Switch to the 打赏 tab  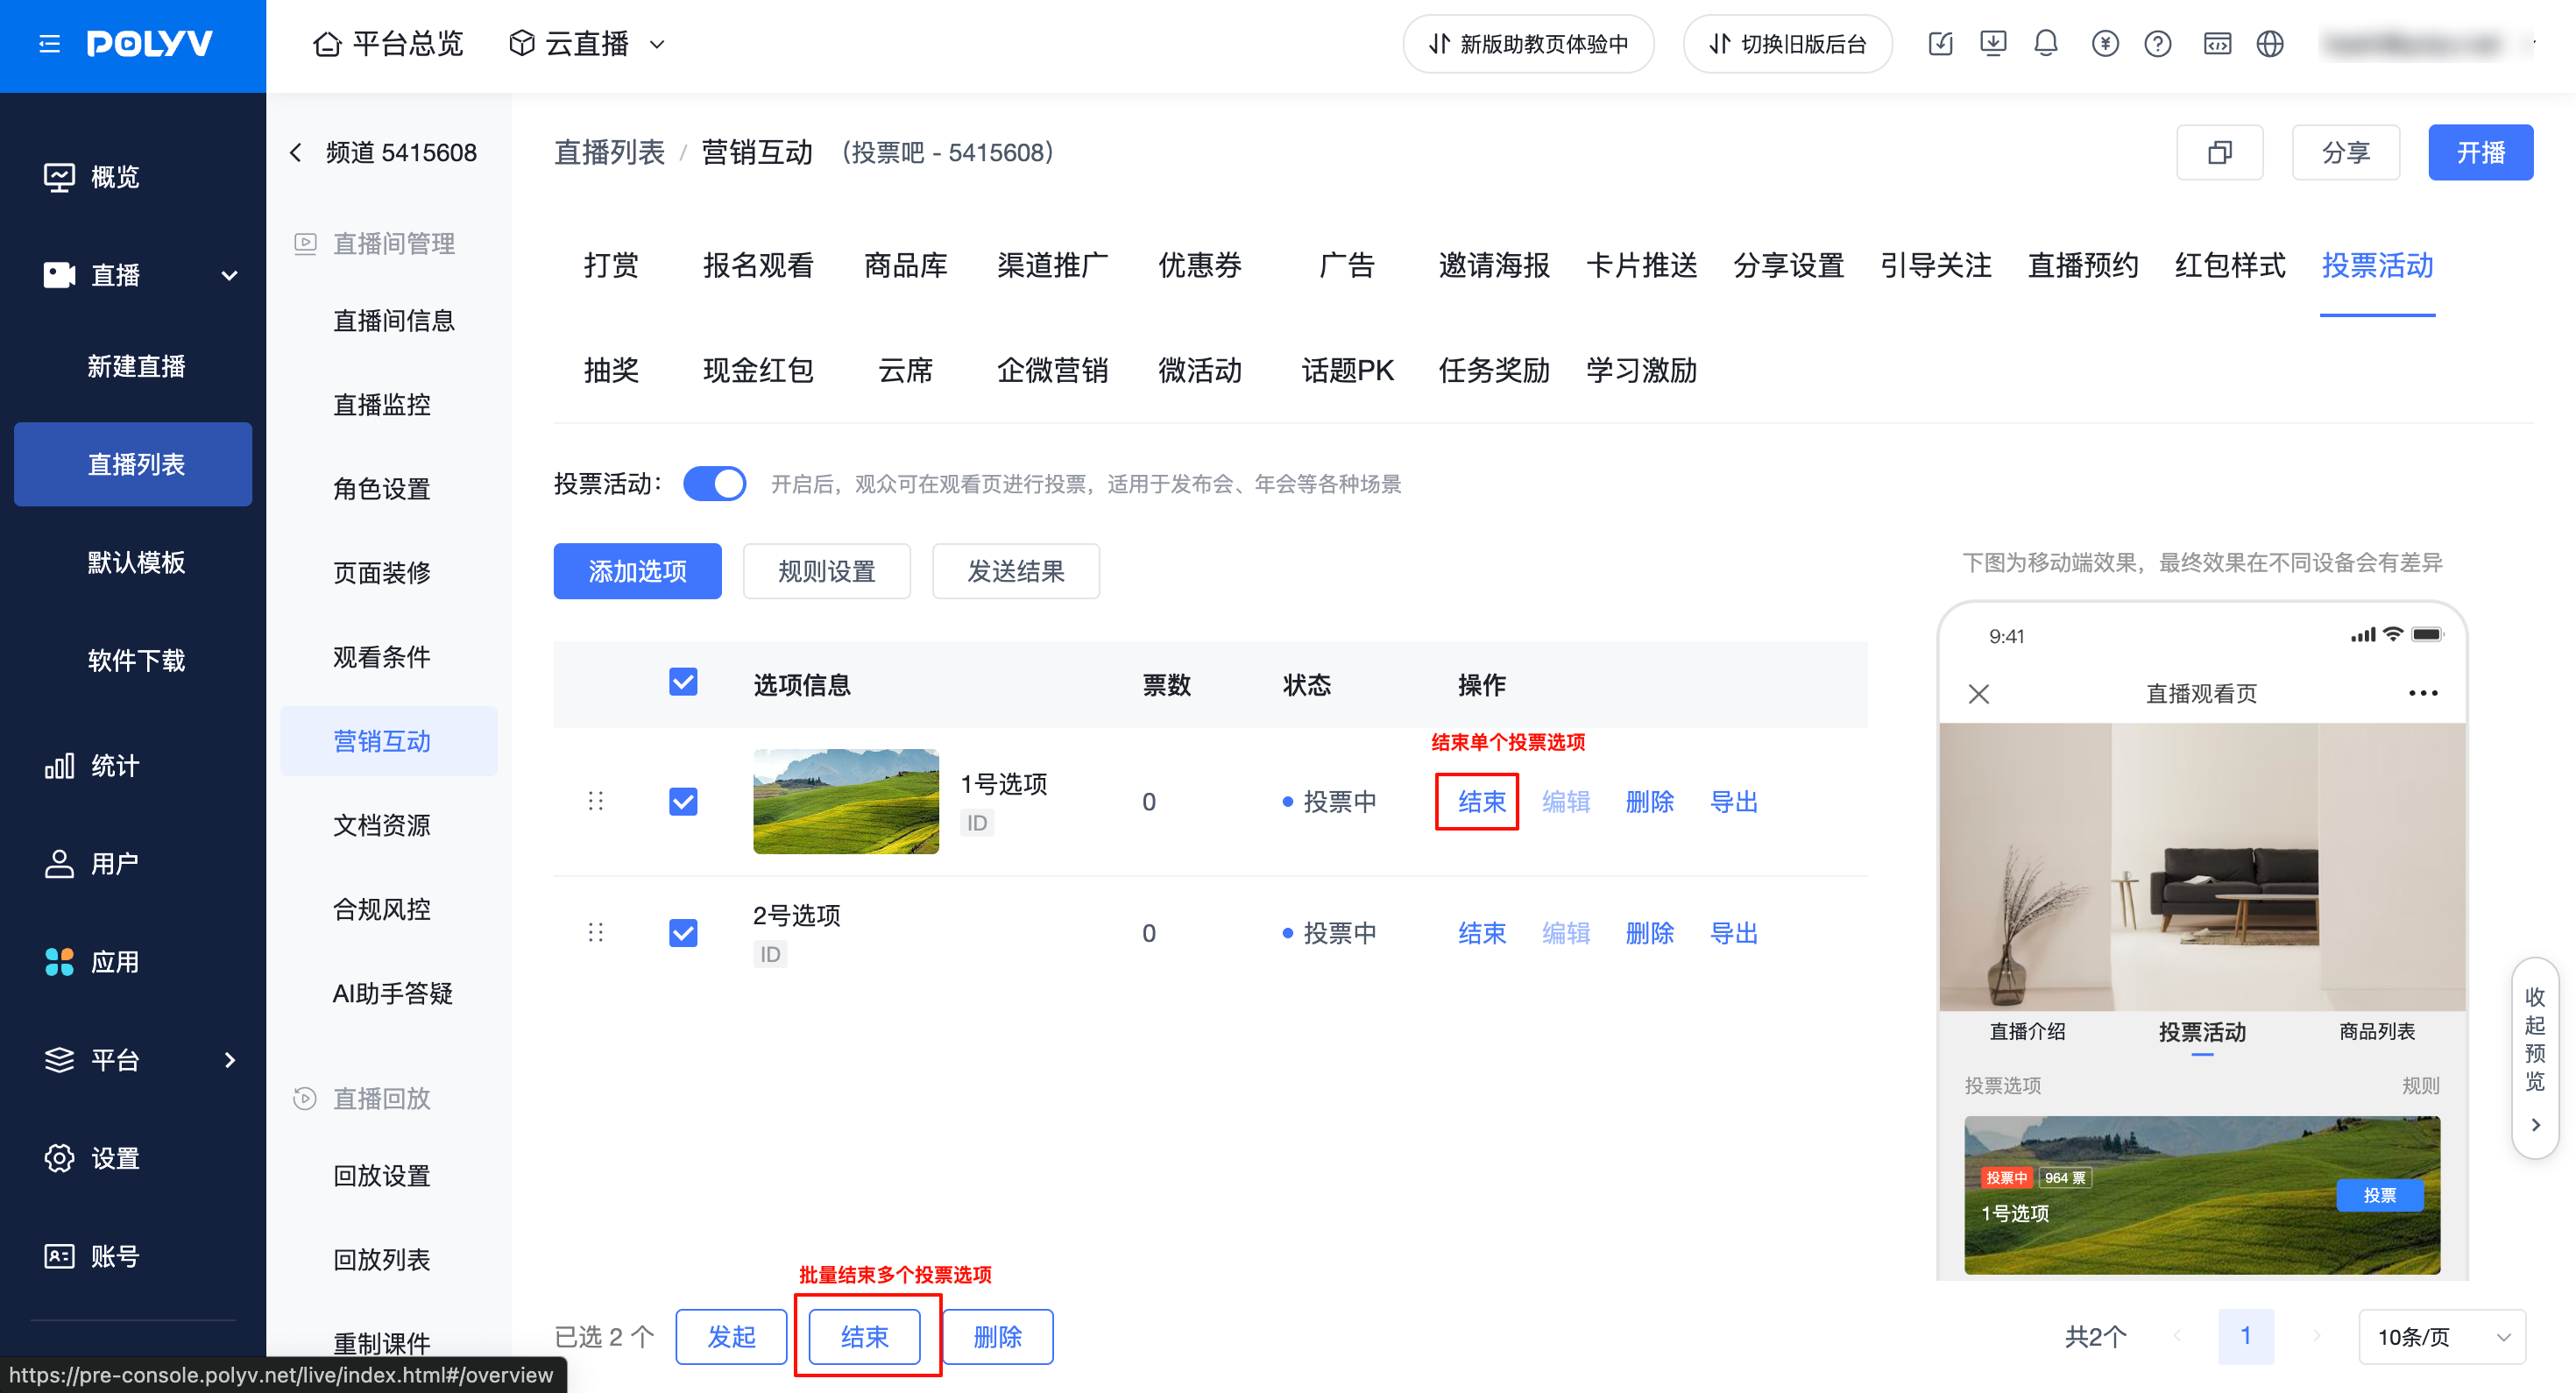(611, 265)
